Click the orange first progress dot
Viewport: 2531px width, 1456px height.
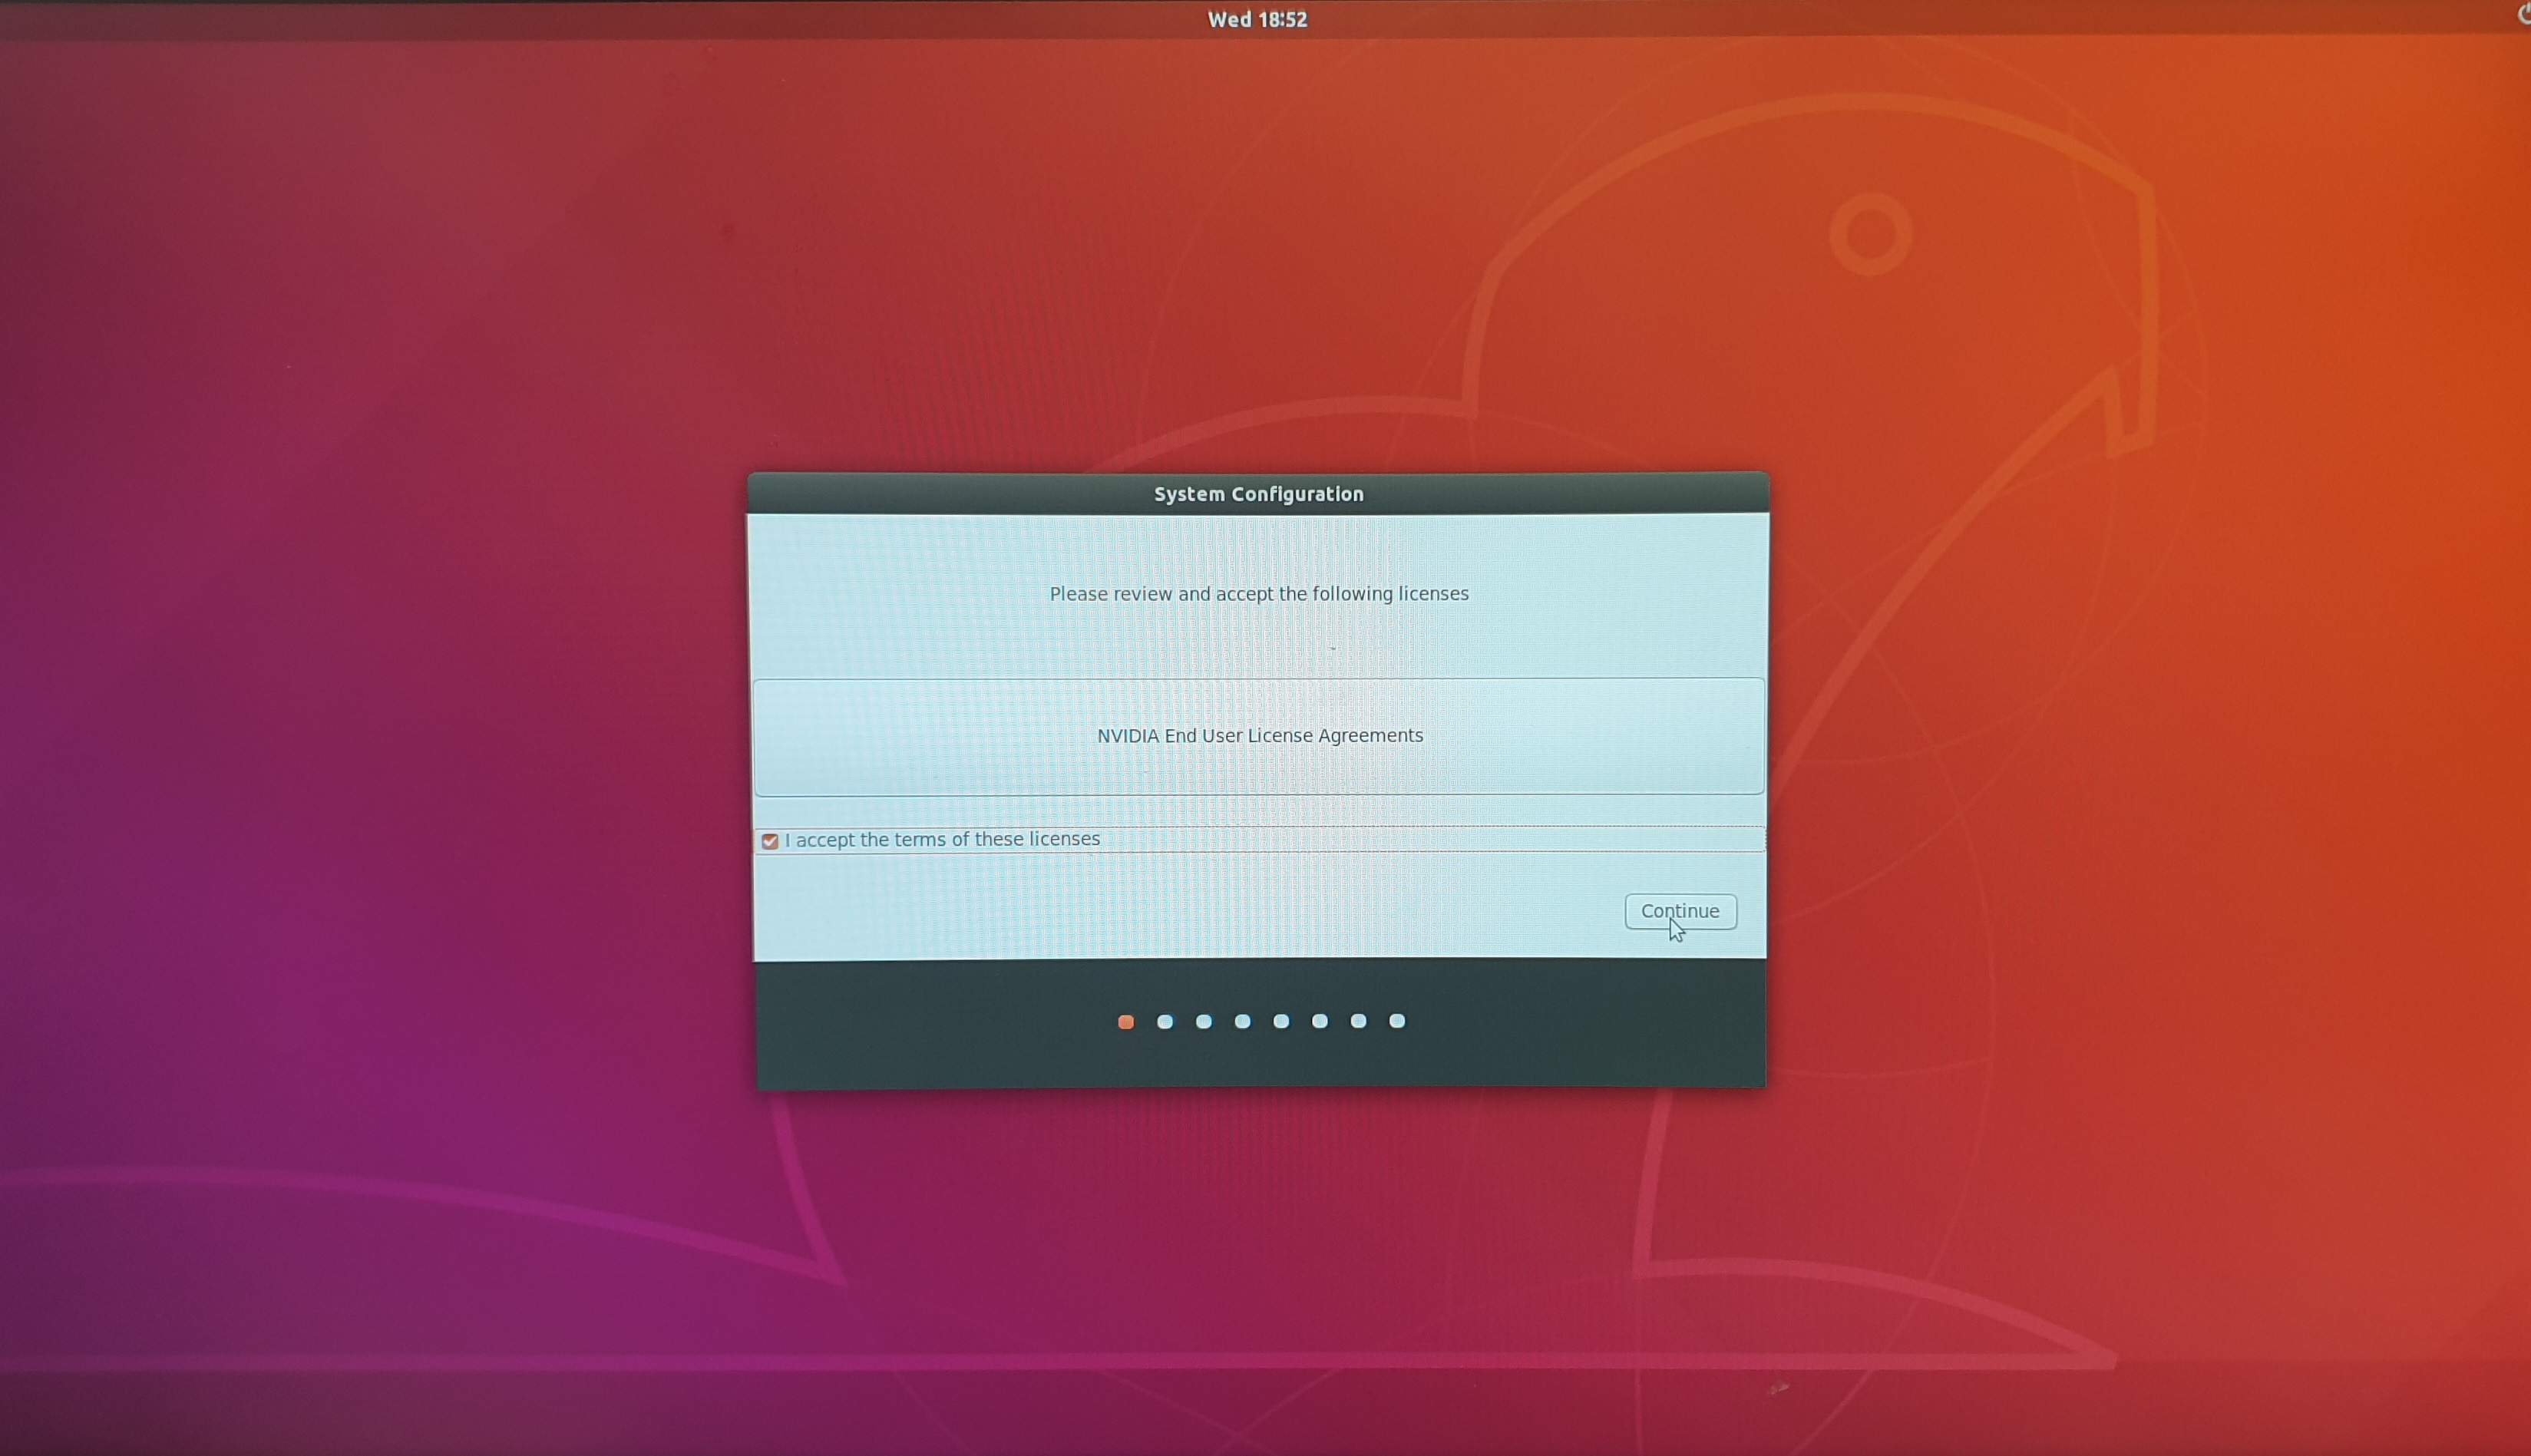coord(1126,1022)
